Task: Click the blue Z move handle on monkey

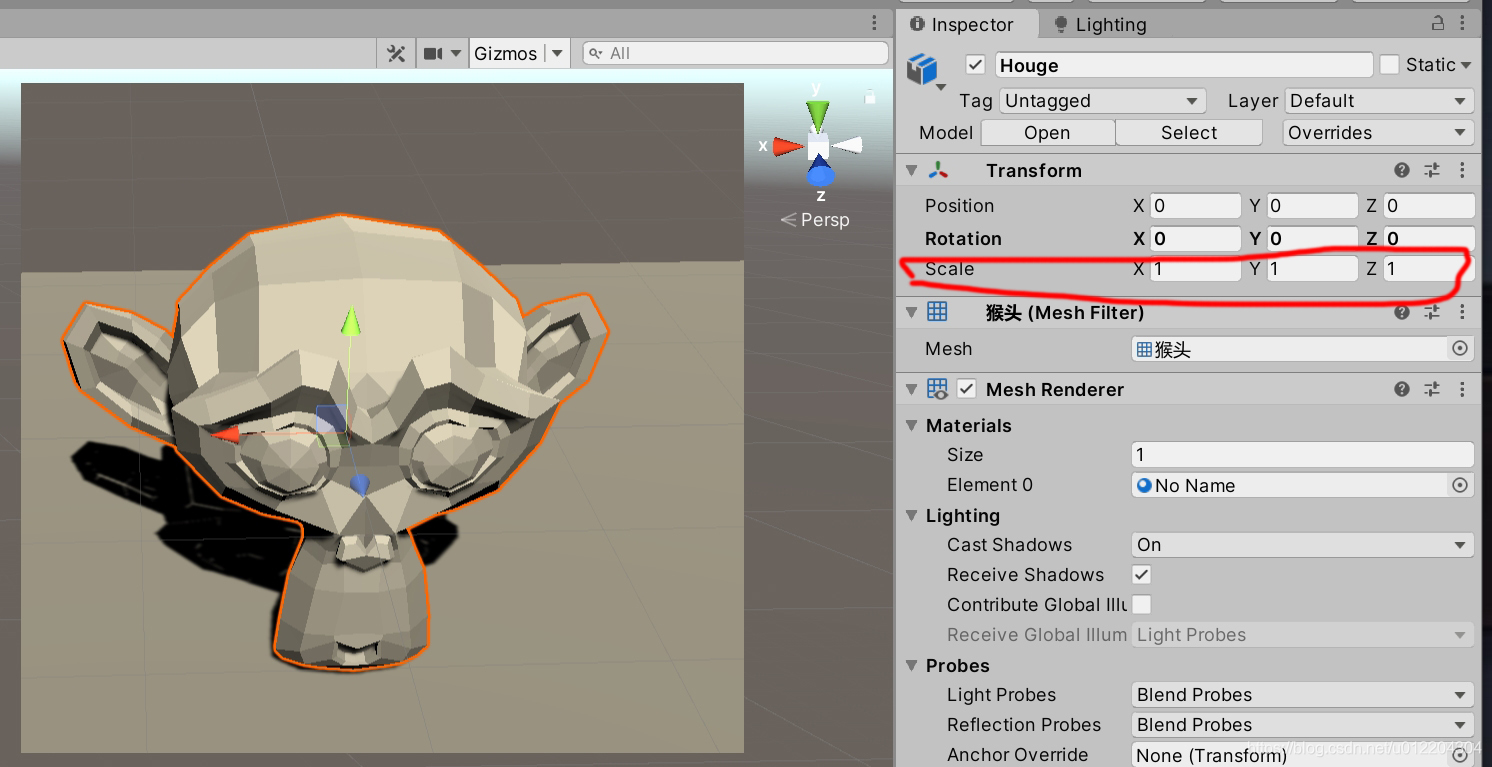Action: (360, 485)
